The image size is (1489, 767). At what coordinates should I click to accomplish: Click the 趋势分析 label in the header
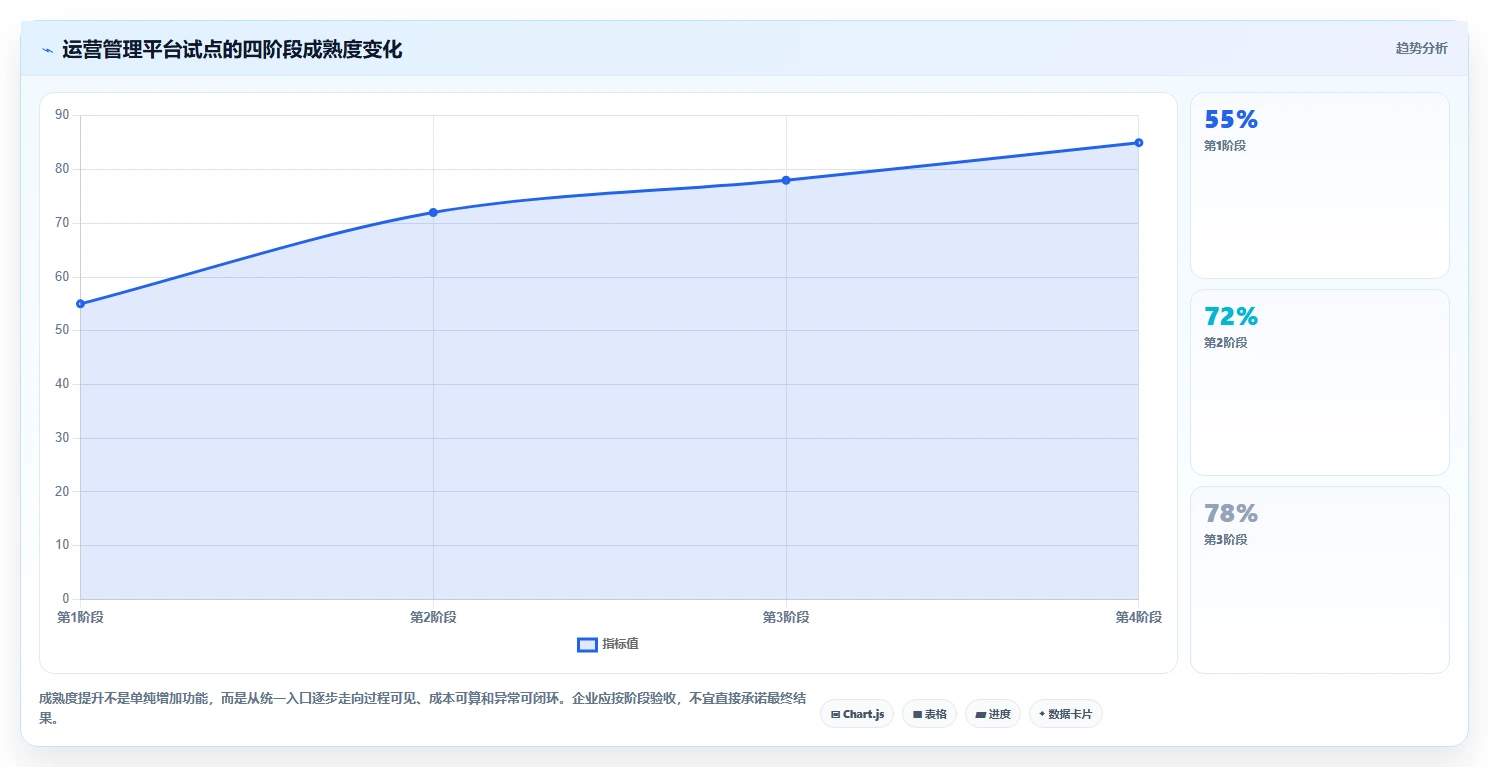1421,48
